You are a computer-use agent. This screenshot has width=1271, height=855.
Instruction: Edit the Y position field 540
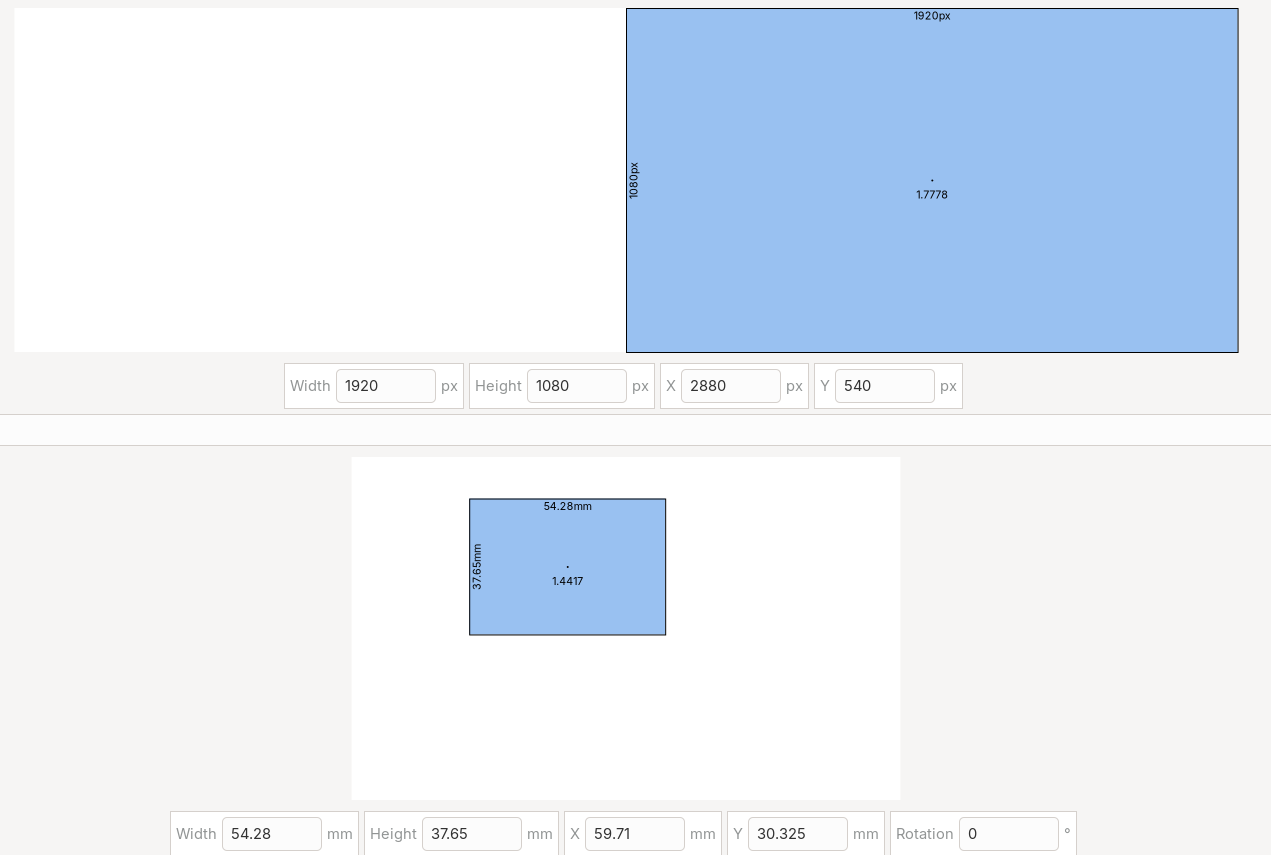point(885,386)
